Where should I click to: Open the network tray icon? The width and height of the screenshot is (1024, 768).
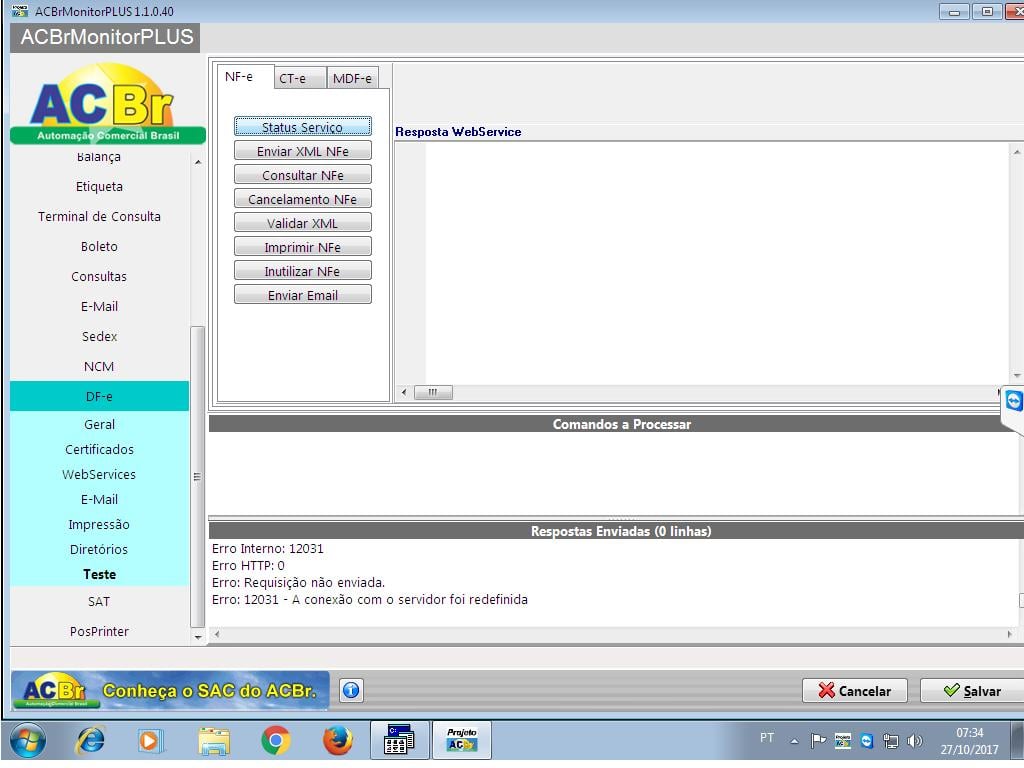pyautogui.click(x=891, y=741)
